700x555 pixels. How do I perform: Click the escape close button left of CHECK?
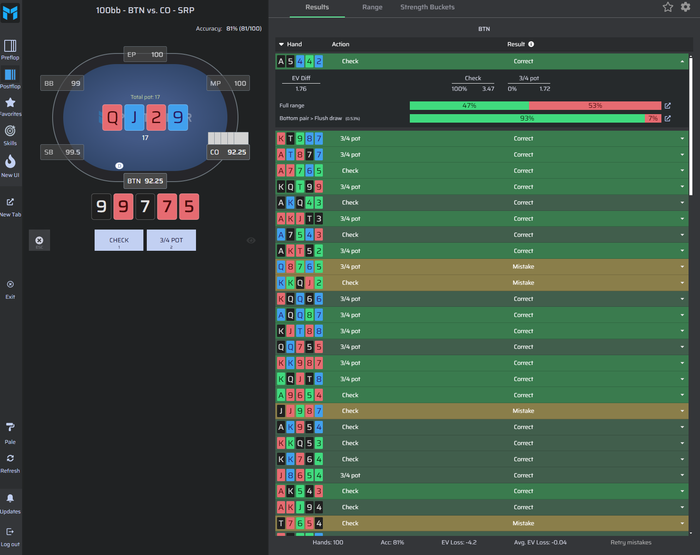click(39, 240)
